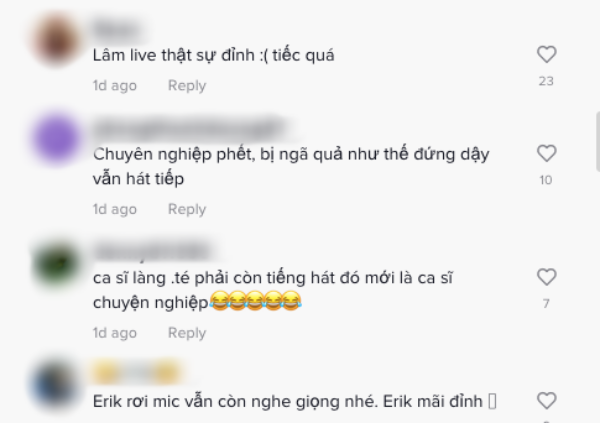The image size is (600, 423).
Task: Like the 'Lâm live thật sự đỉnh' comment
Action: (x=546, y=54)
